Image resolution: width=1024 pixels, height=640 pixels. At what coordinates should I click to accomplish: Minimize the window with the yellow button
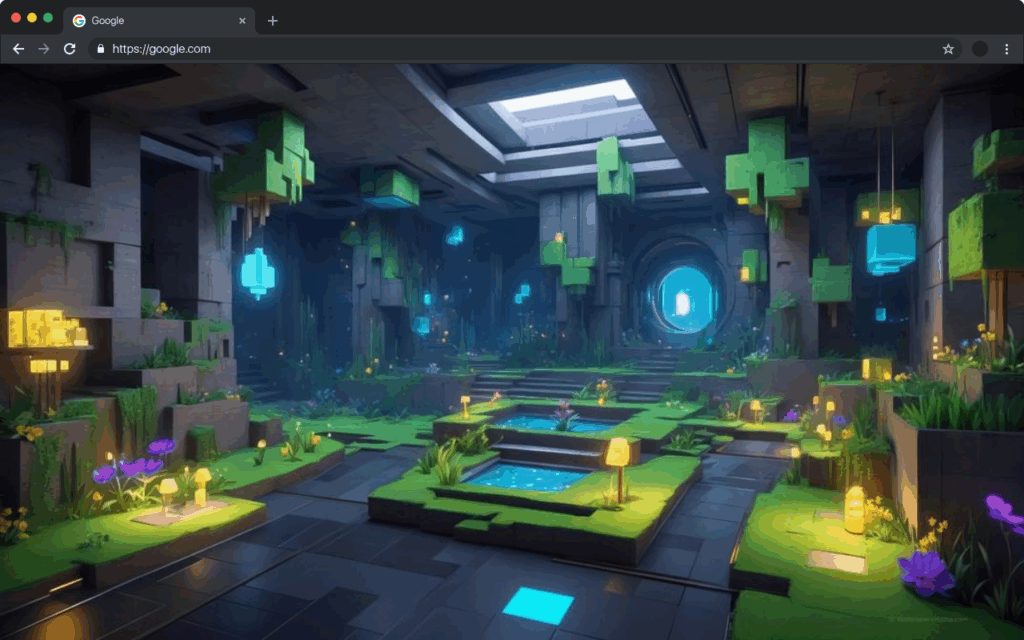pos(32,18)
